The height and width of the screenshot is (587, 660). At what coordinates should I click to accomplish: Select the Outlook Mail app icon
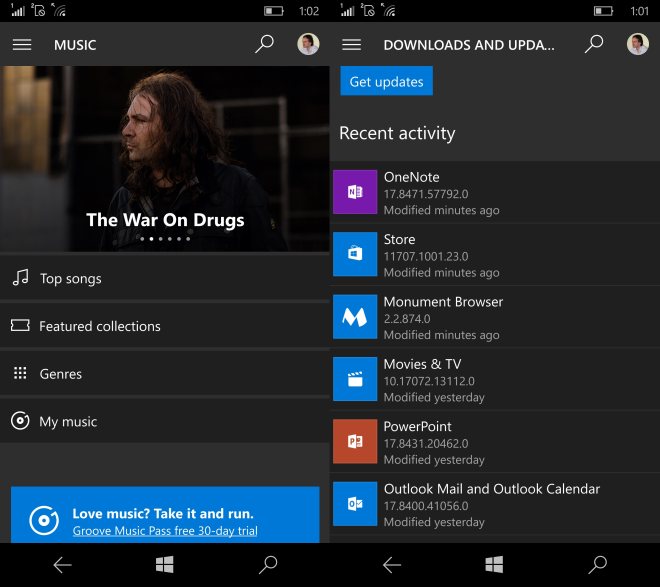(x=355, y=504)
